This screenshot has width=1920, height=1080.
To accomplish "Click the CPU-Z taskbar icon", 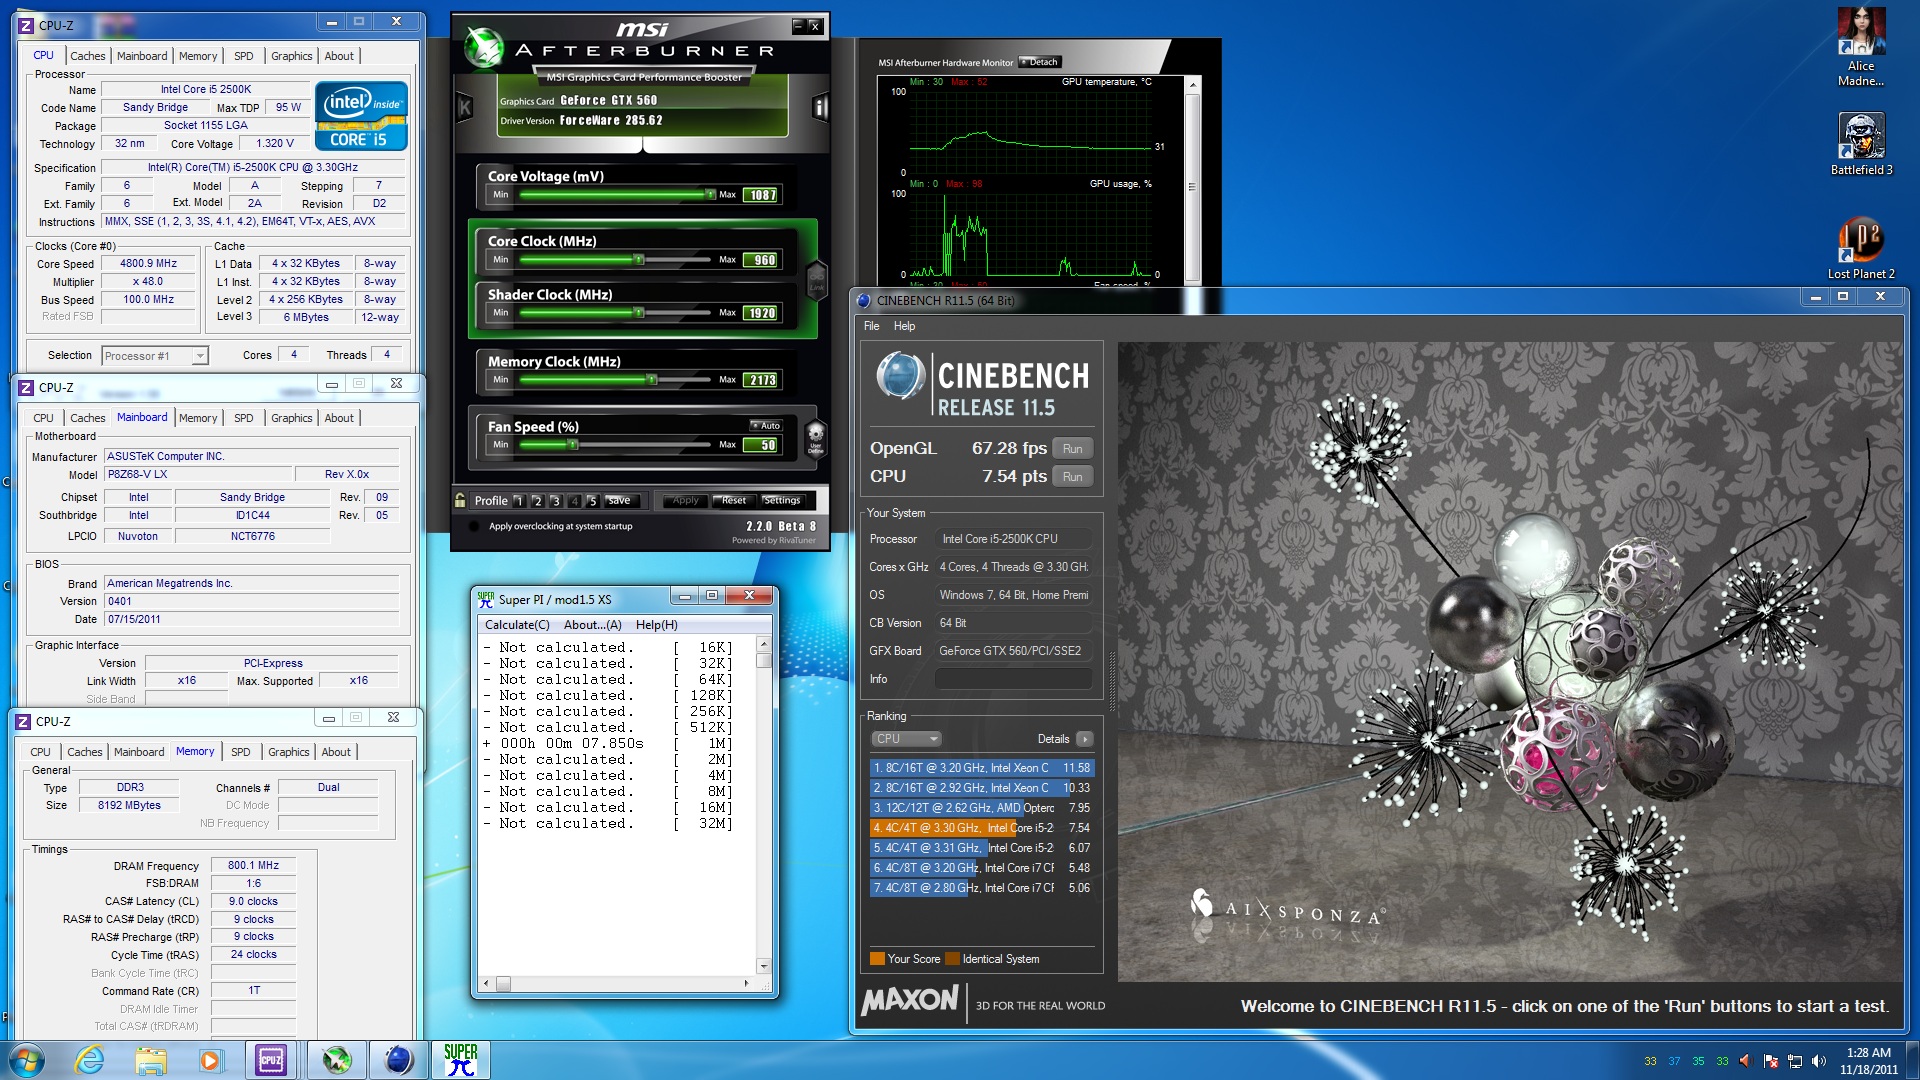I will coord(271,1060).
